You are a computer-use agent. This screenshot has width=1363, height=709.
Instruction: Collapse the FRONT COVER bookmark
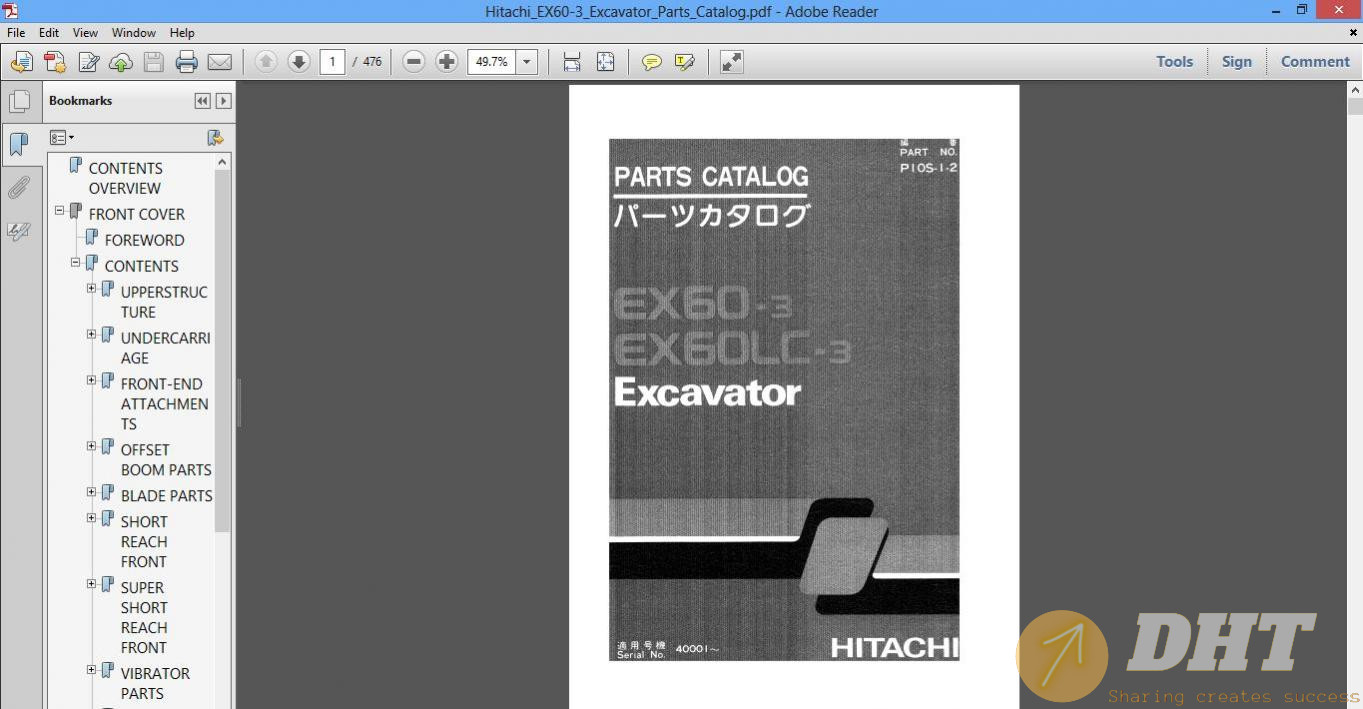click(59, 211)
